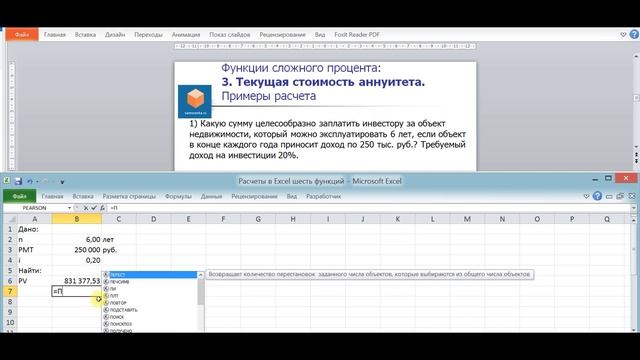Switch to Главная tab in Excel
640x360 pixels.
pos(52,196)
